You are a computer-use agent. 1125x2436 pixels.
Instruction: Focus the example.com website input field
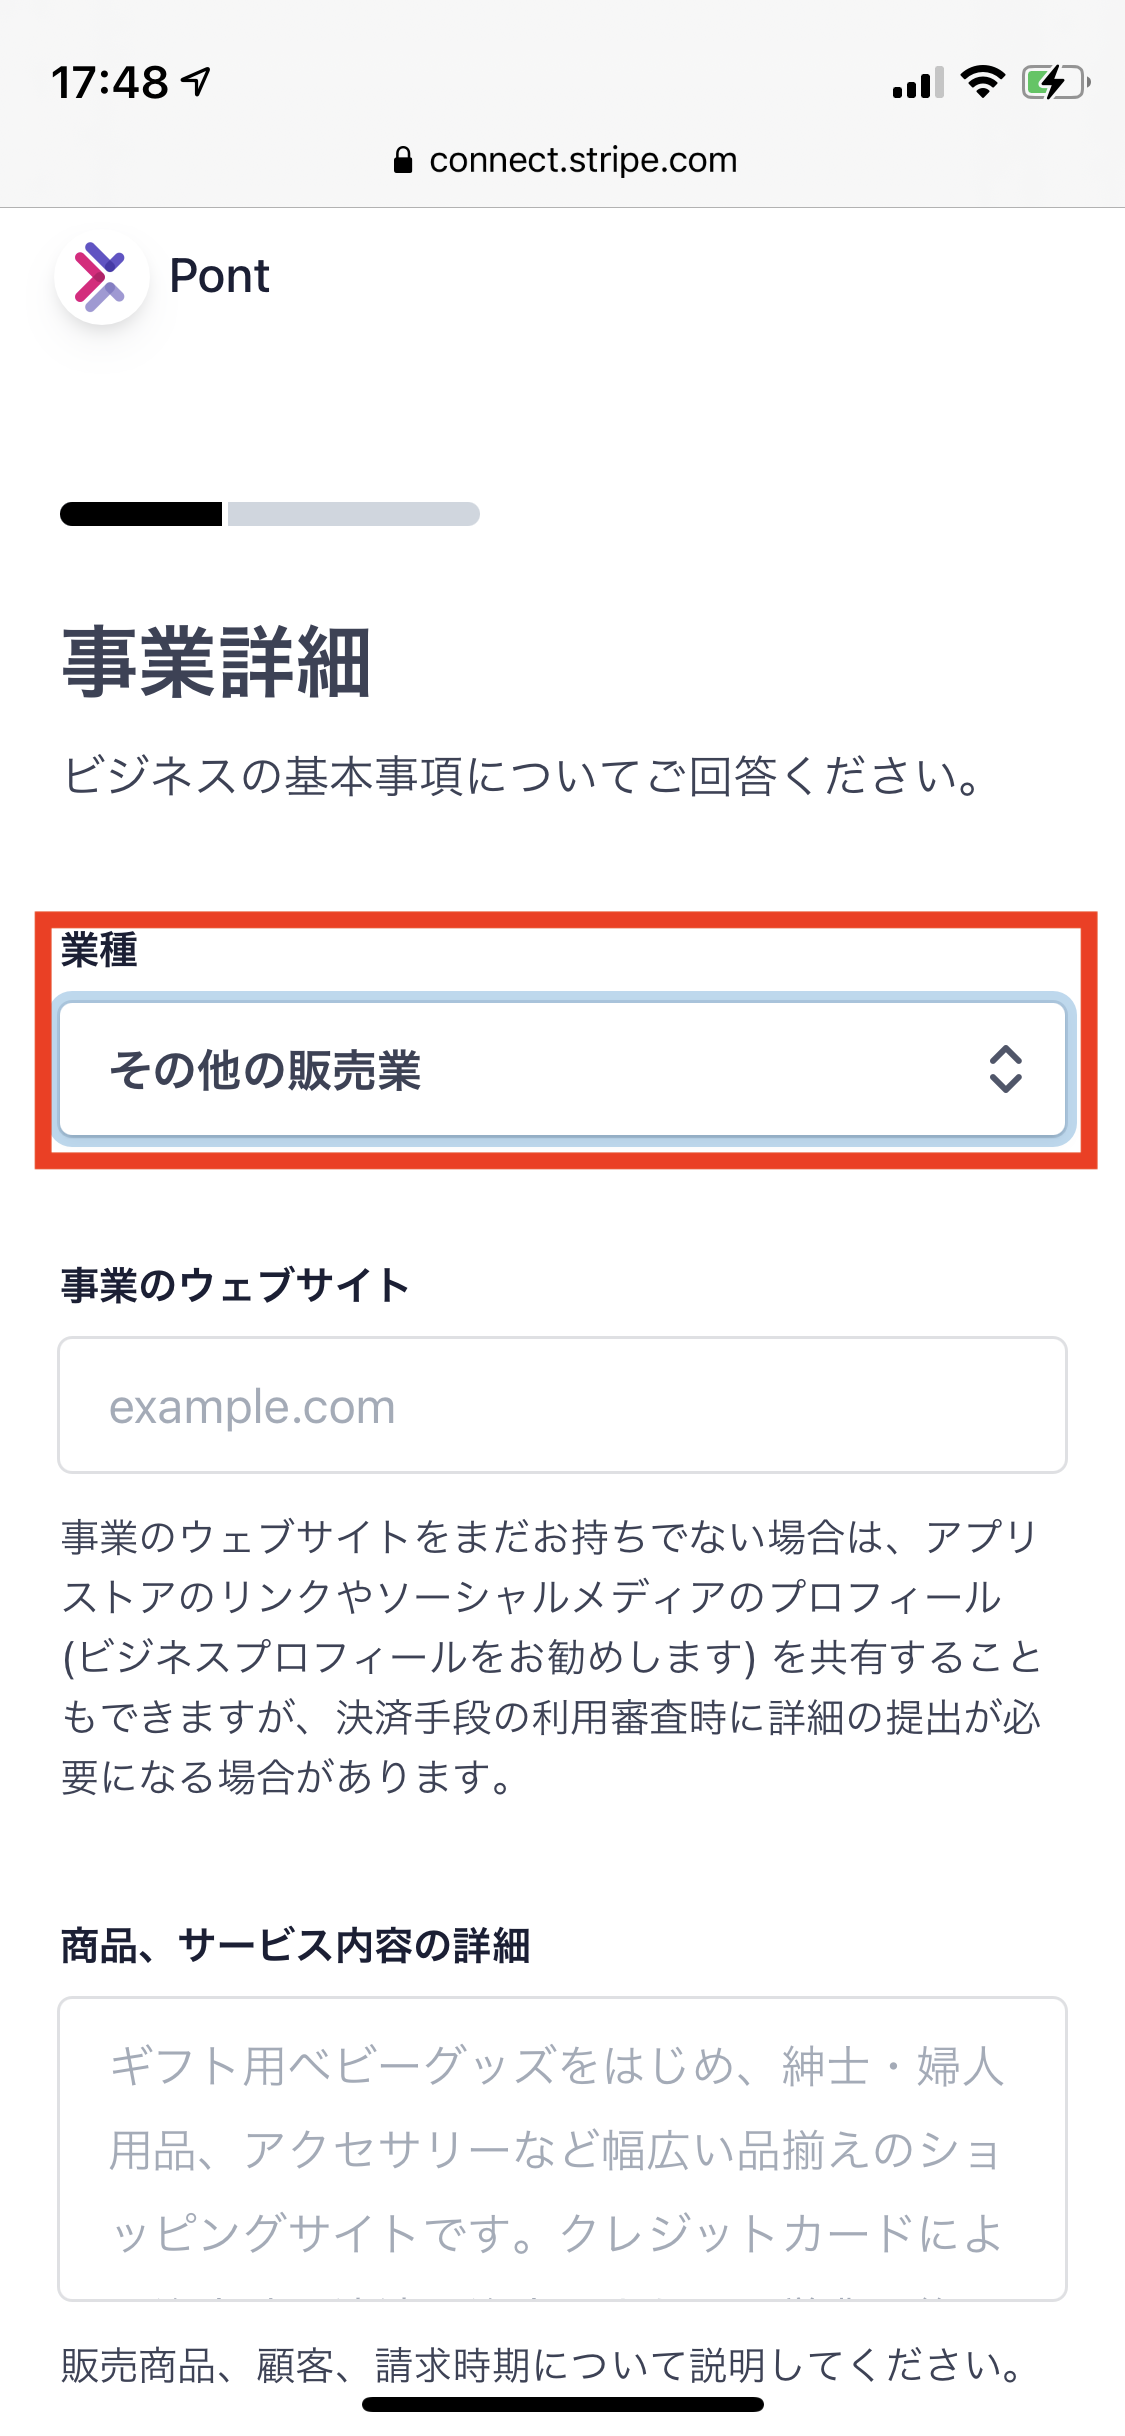[x=563, y=1405]
